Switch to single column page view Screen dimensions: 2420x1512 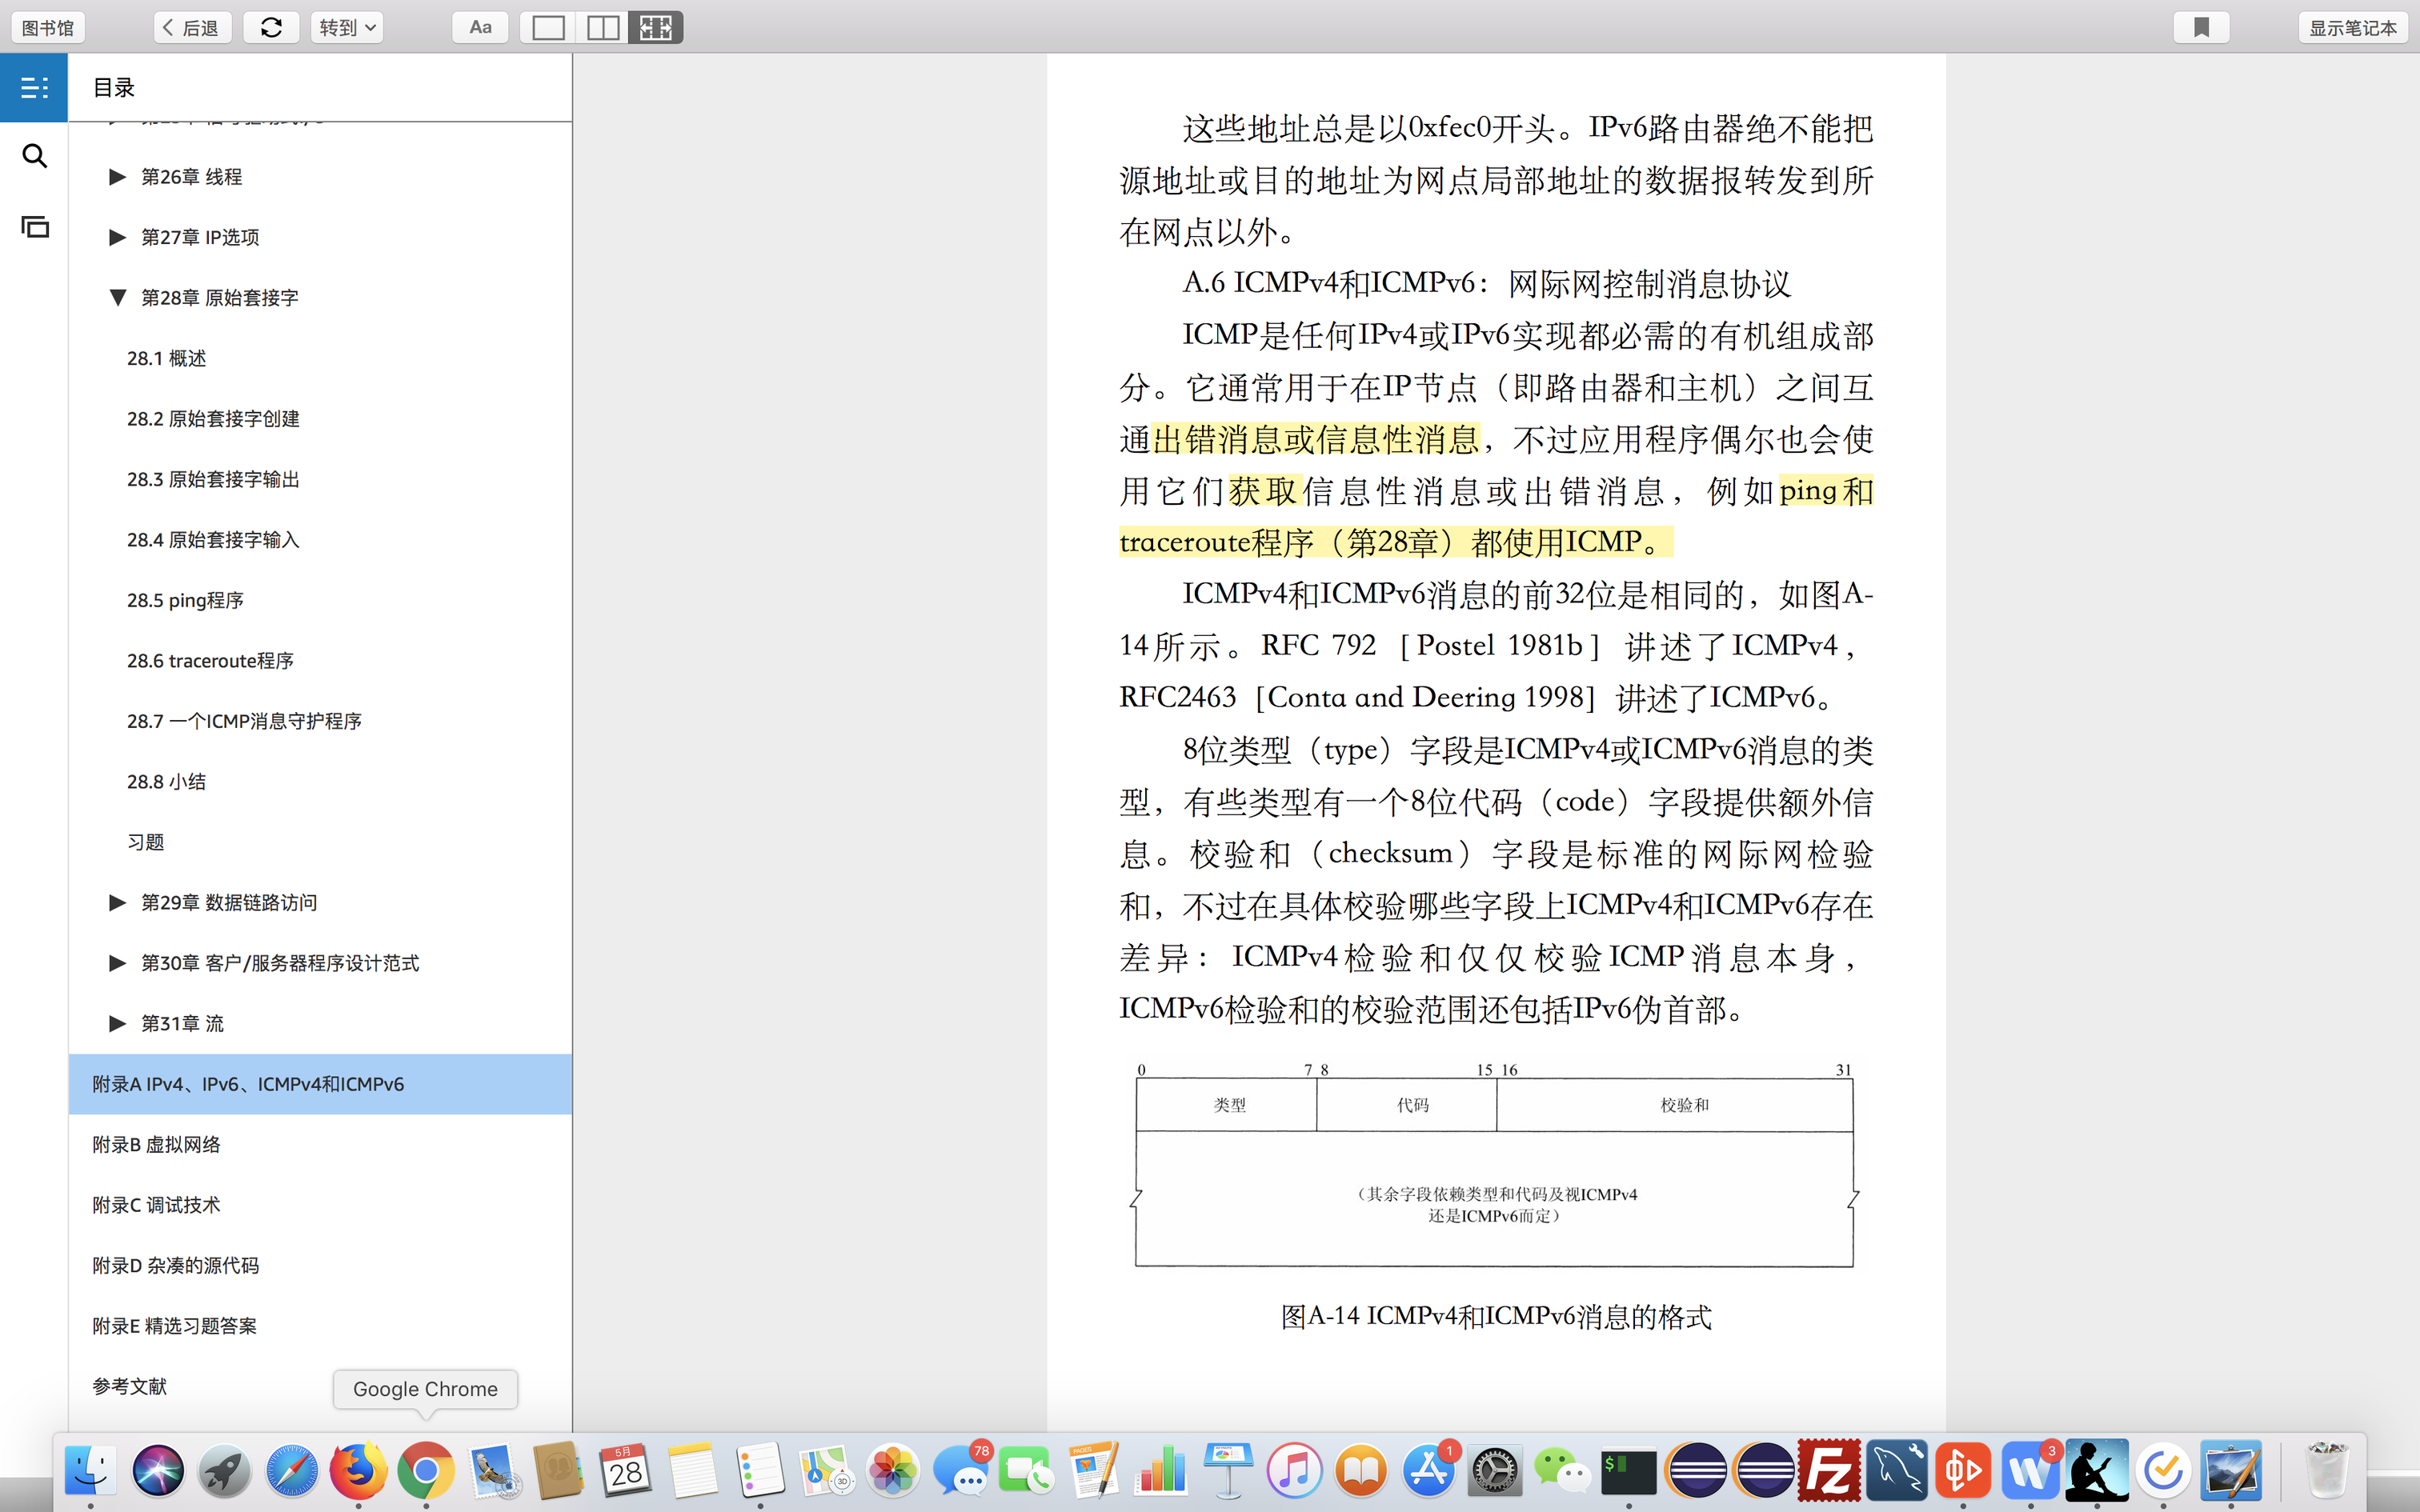tap(548, 28)
